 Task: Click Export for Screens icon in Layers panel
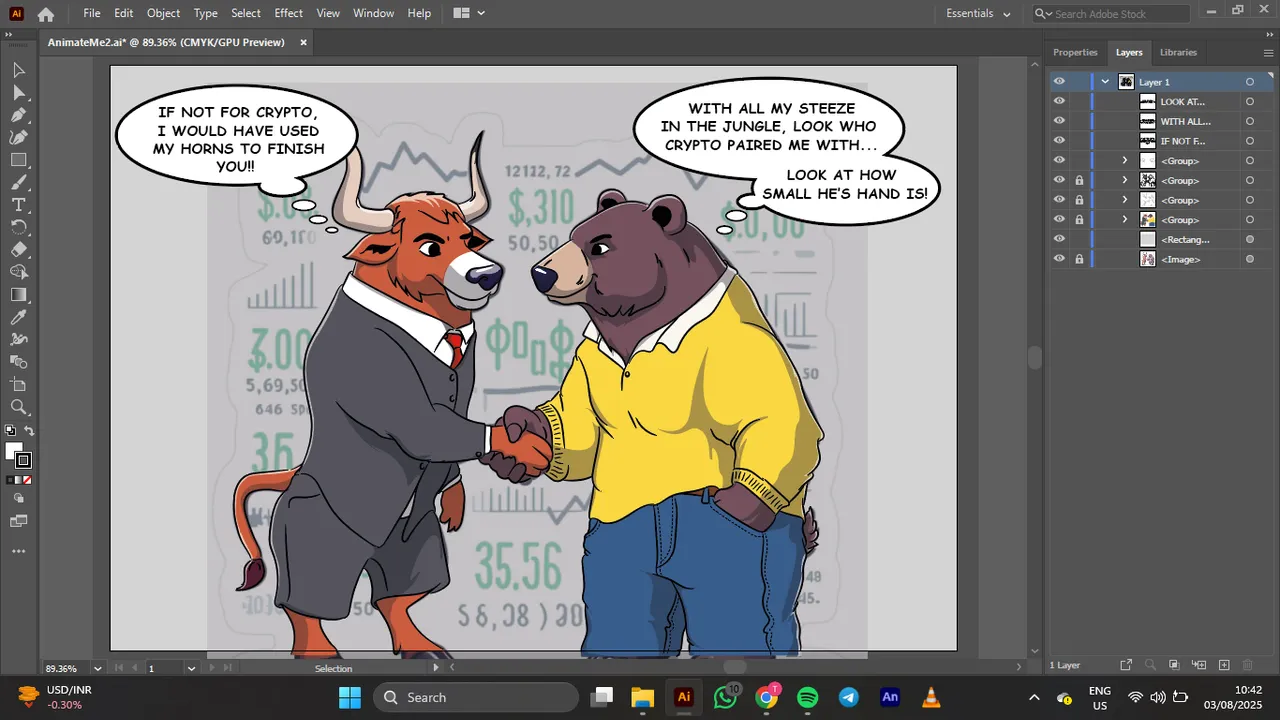(x=1126, y=665)
